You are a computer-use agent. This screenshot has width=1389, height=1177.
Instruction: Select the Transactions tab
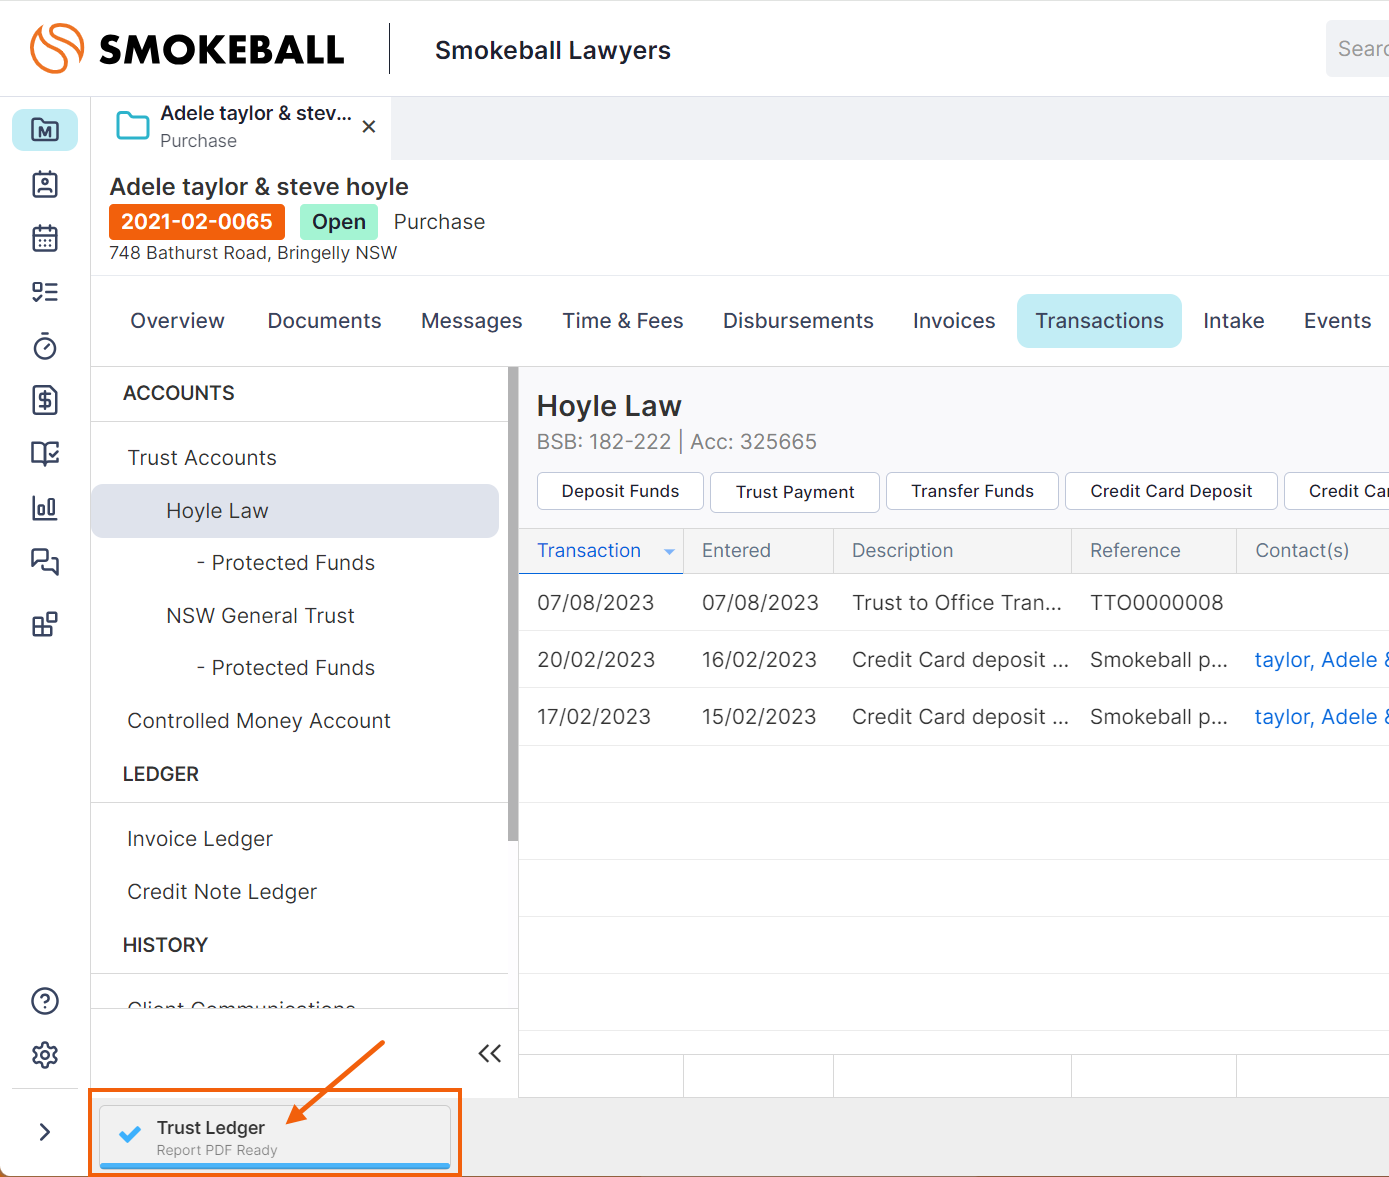(1099, 321)
